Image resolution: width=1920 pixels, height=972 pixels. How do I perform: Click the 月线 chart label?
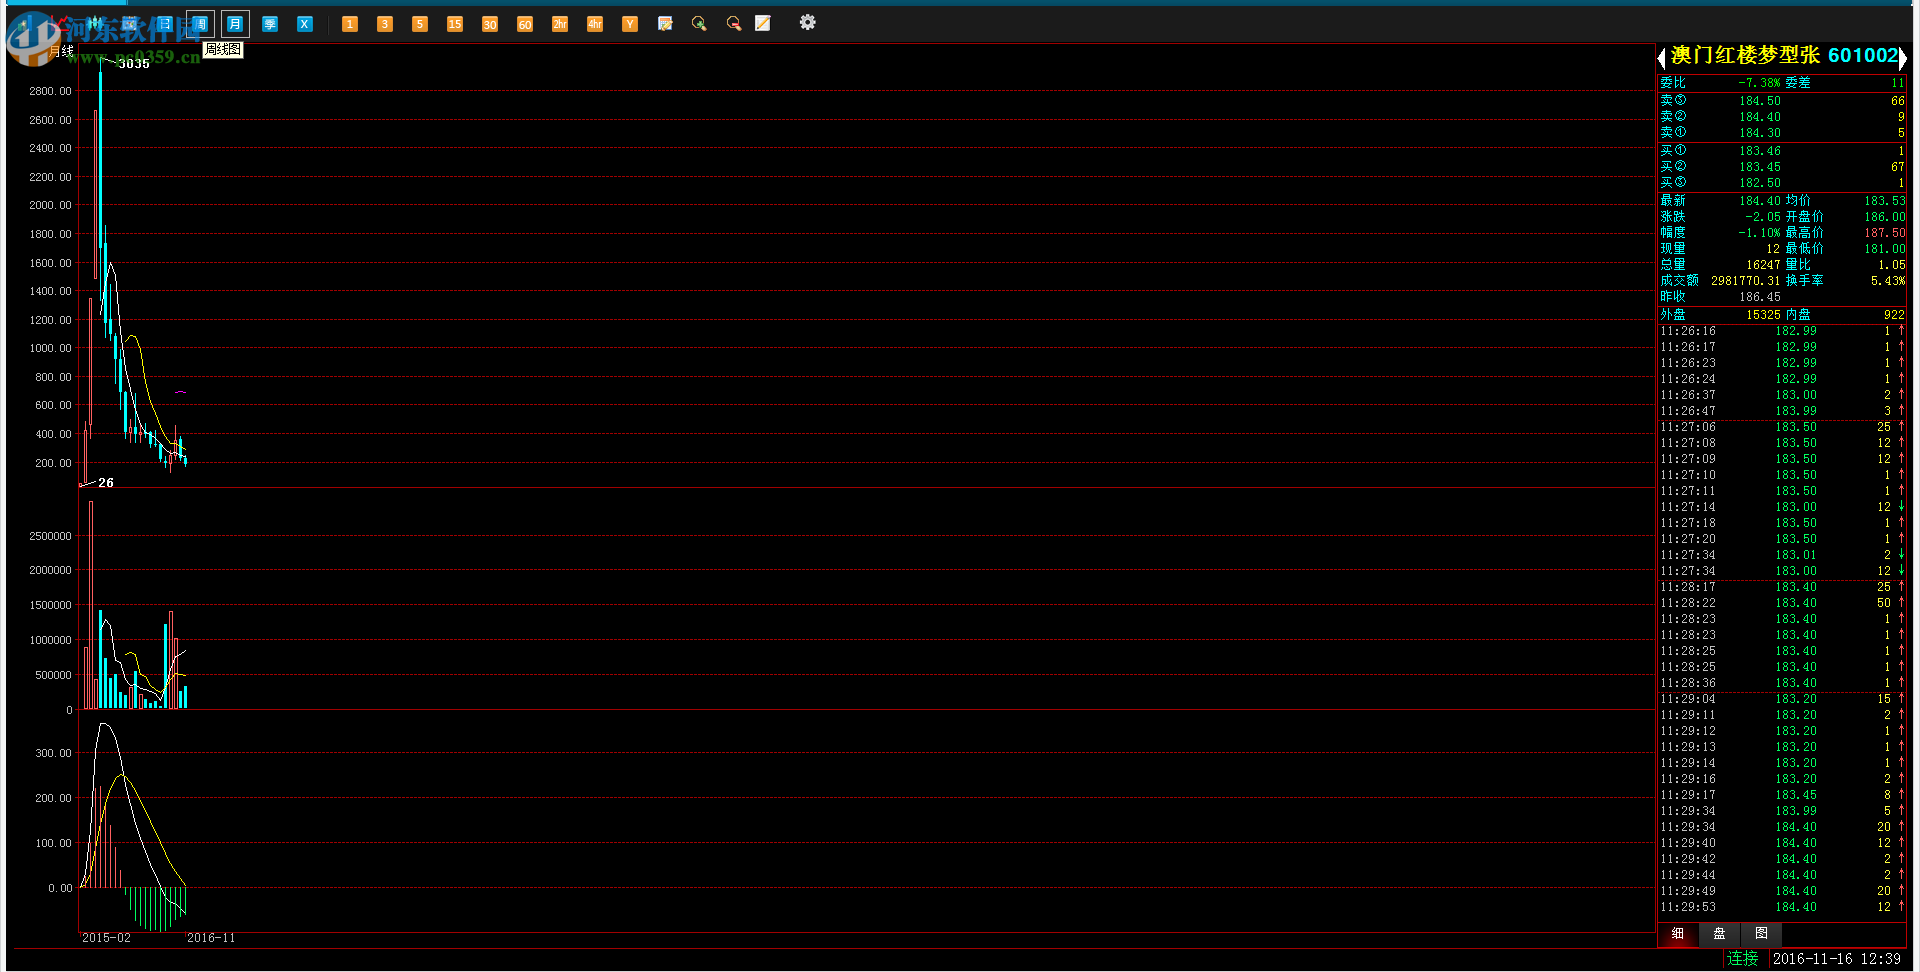pyautogui.click(x=62, y=51)
